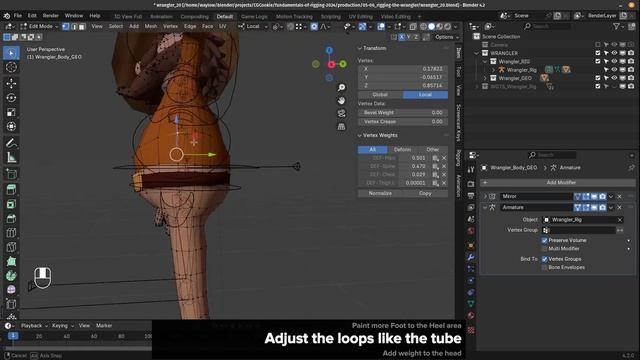Click the Vertex Group input field

[578, 230]
